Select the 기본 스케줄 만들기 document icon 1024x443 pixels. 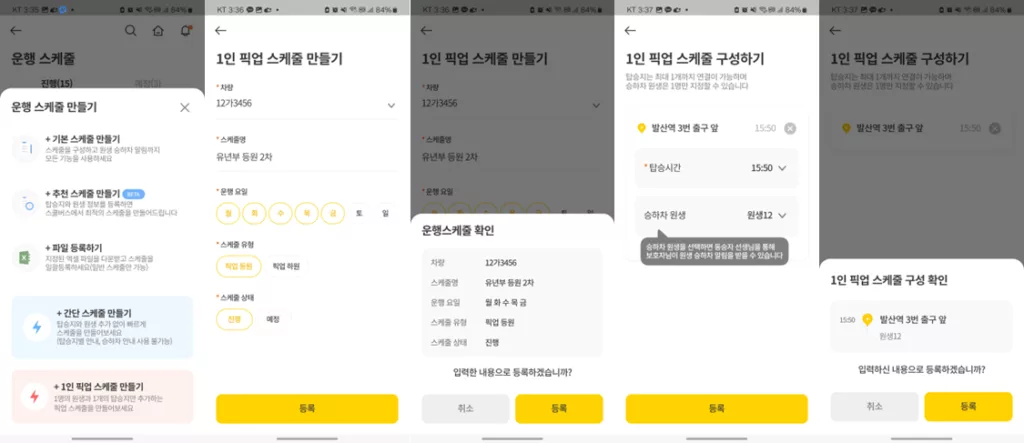[x=26, y=148]
